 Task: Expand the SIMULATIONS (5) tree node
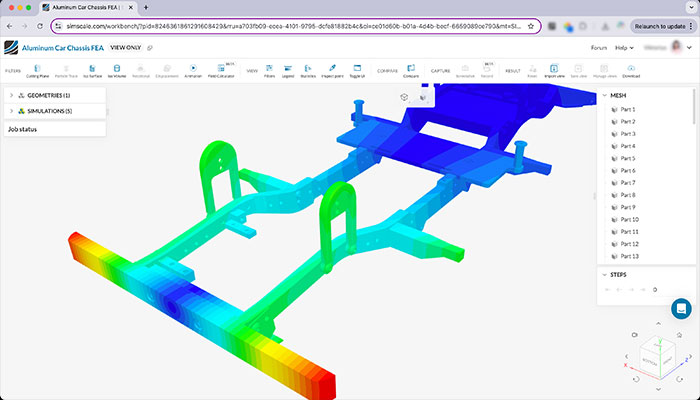[12, 111]
